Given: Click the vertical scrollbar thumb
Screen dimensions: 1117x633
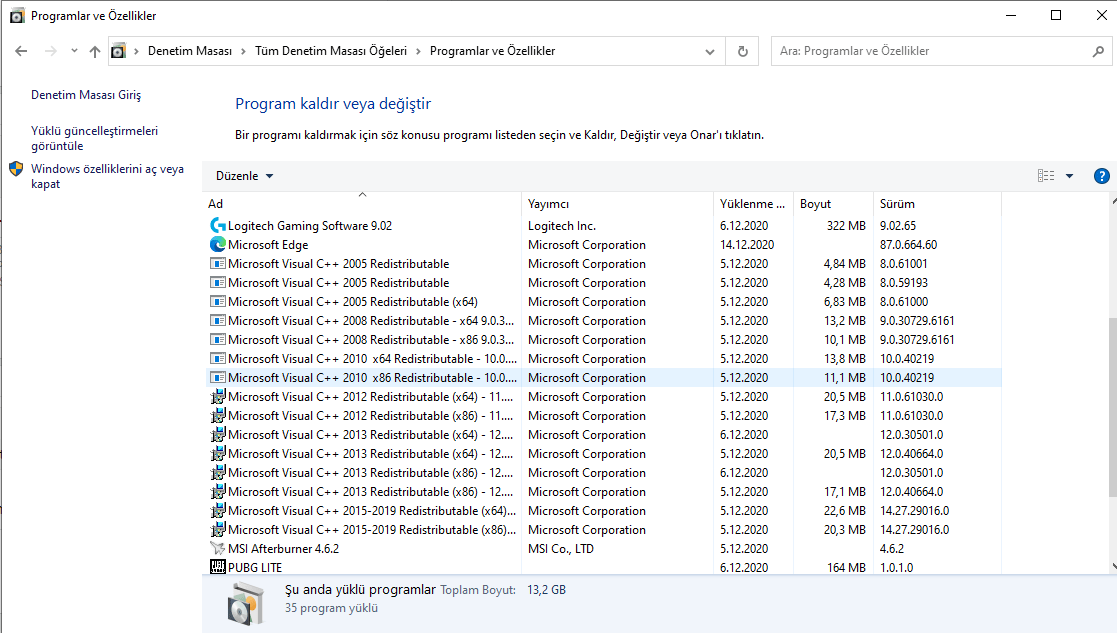Looking at the screenshot, I should (1113, 406).
